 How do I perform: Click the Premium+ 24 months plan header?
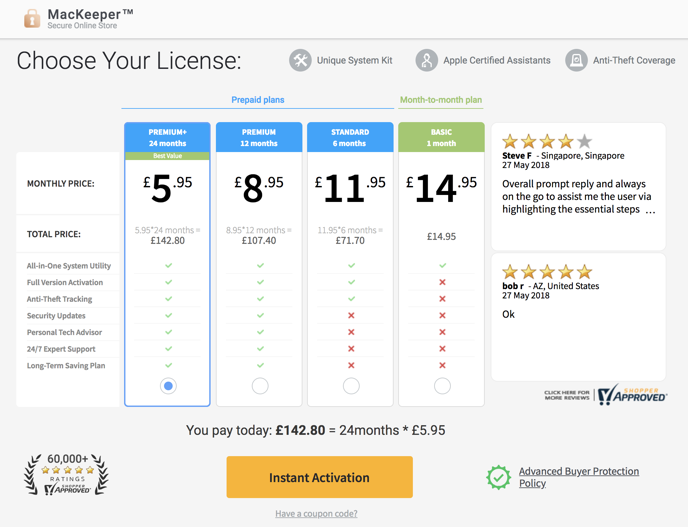[x=167, y=137]
